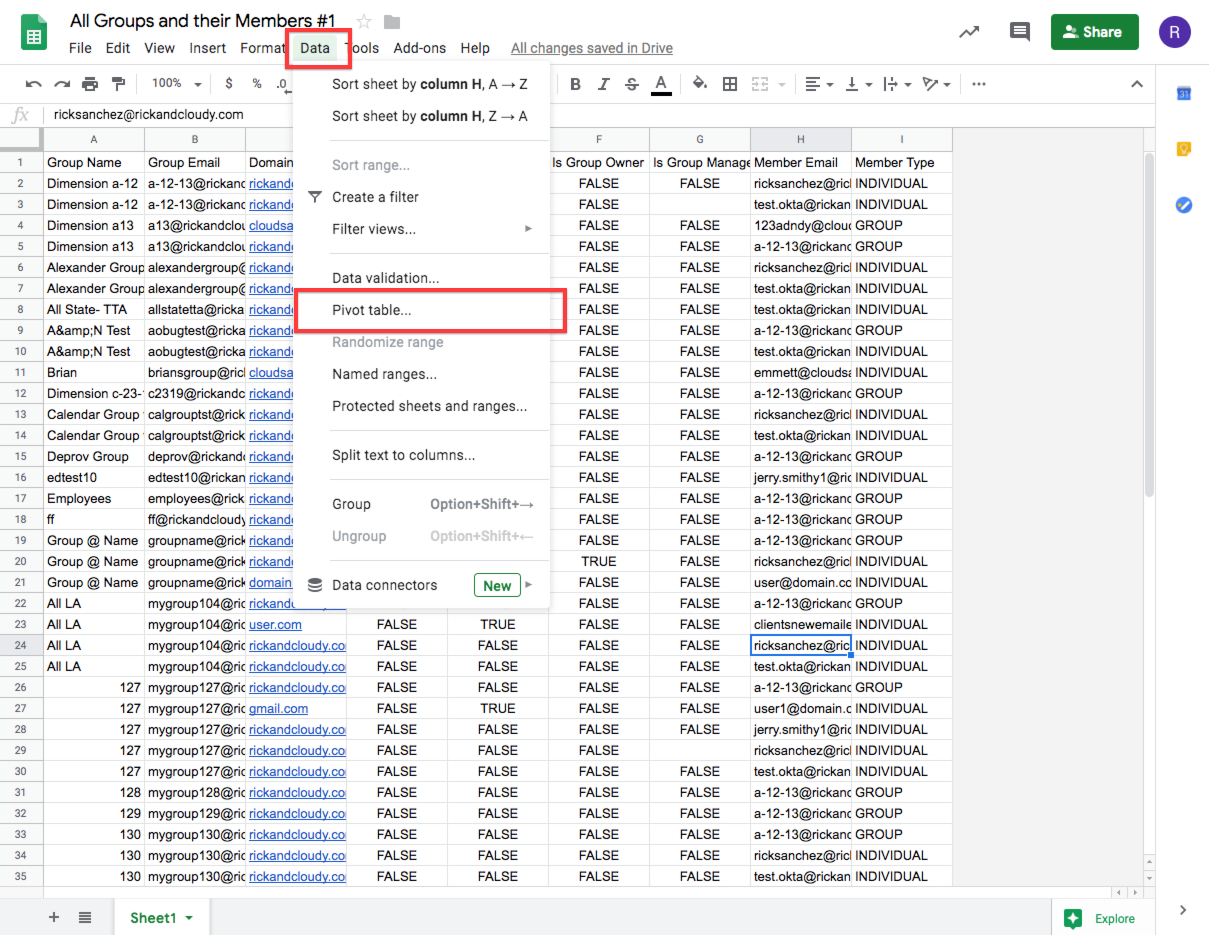Open the fill color tool
This screenshot has width=1209, height=935.
700,84
